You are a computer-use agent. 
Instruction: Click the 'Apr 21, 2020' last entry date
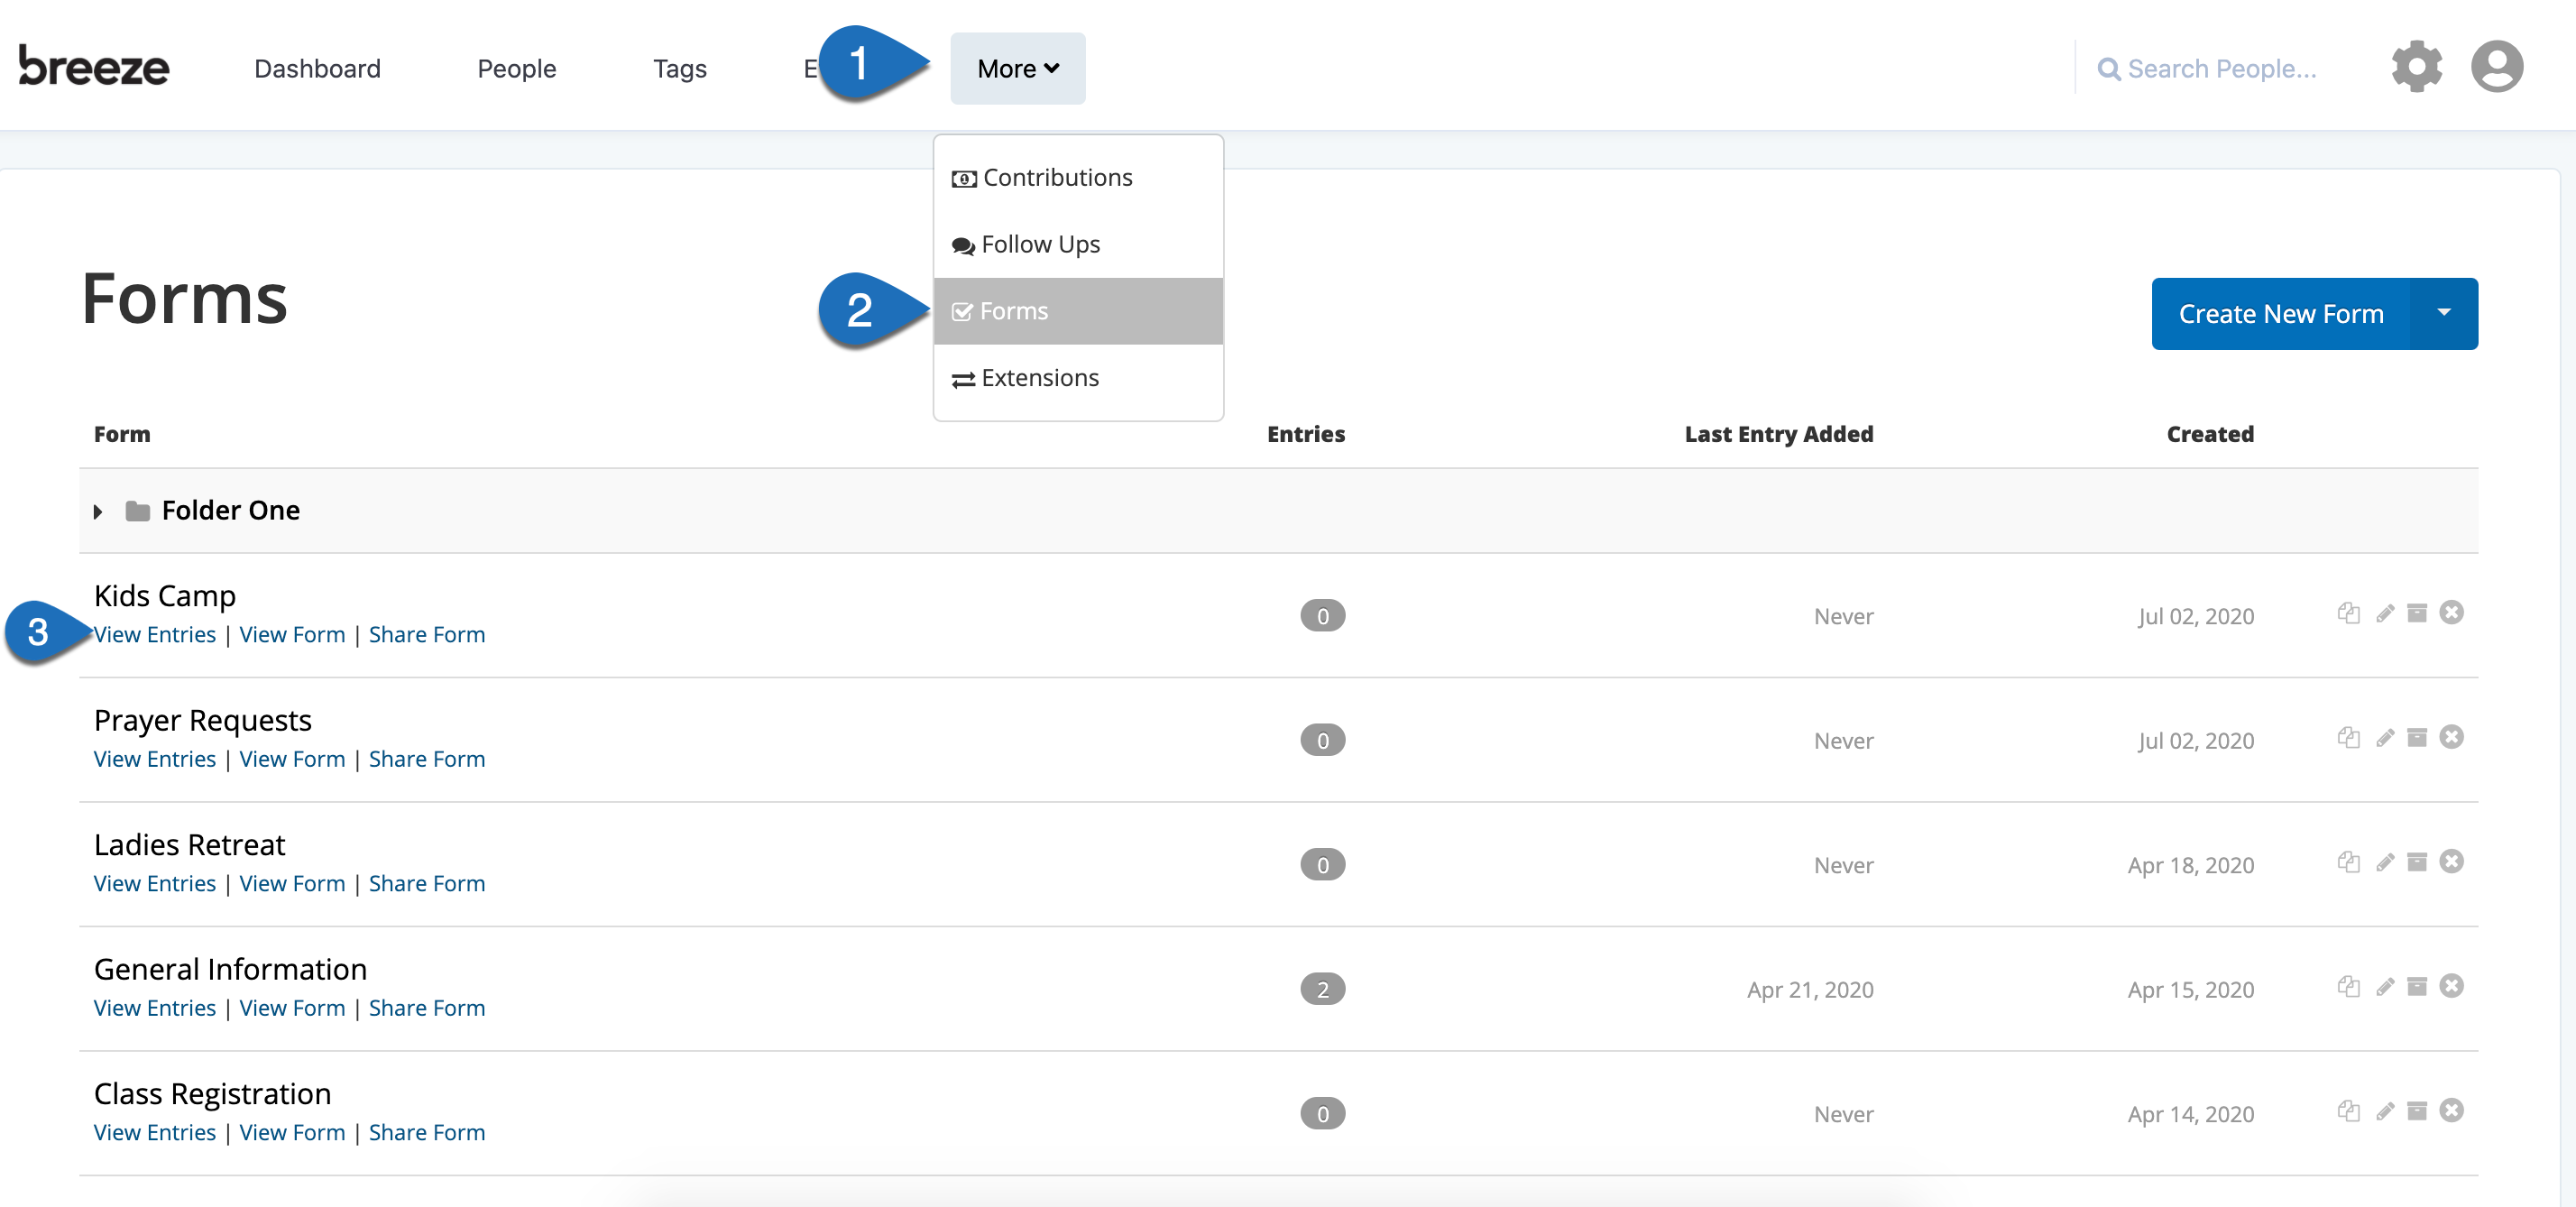(1810, 990)
